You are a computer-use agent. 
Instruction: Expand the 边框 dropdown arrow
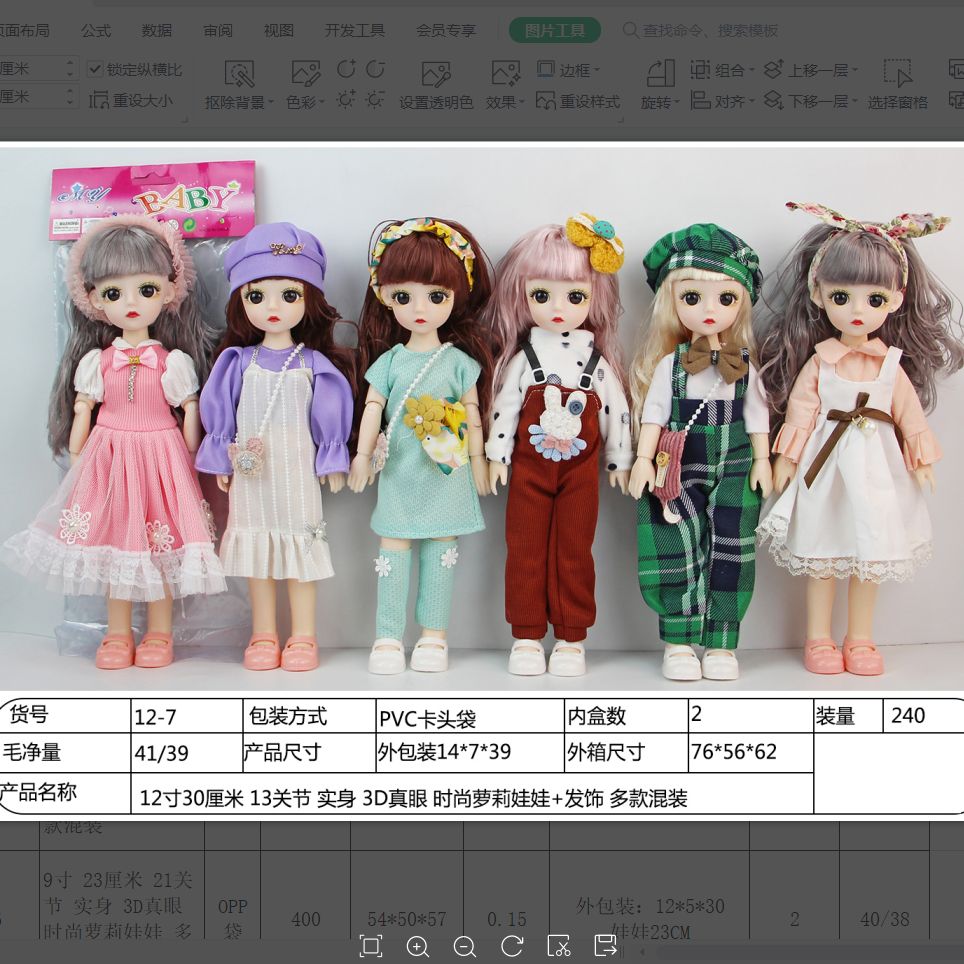596,70
